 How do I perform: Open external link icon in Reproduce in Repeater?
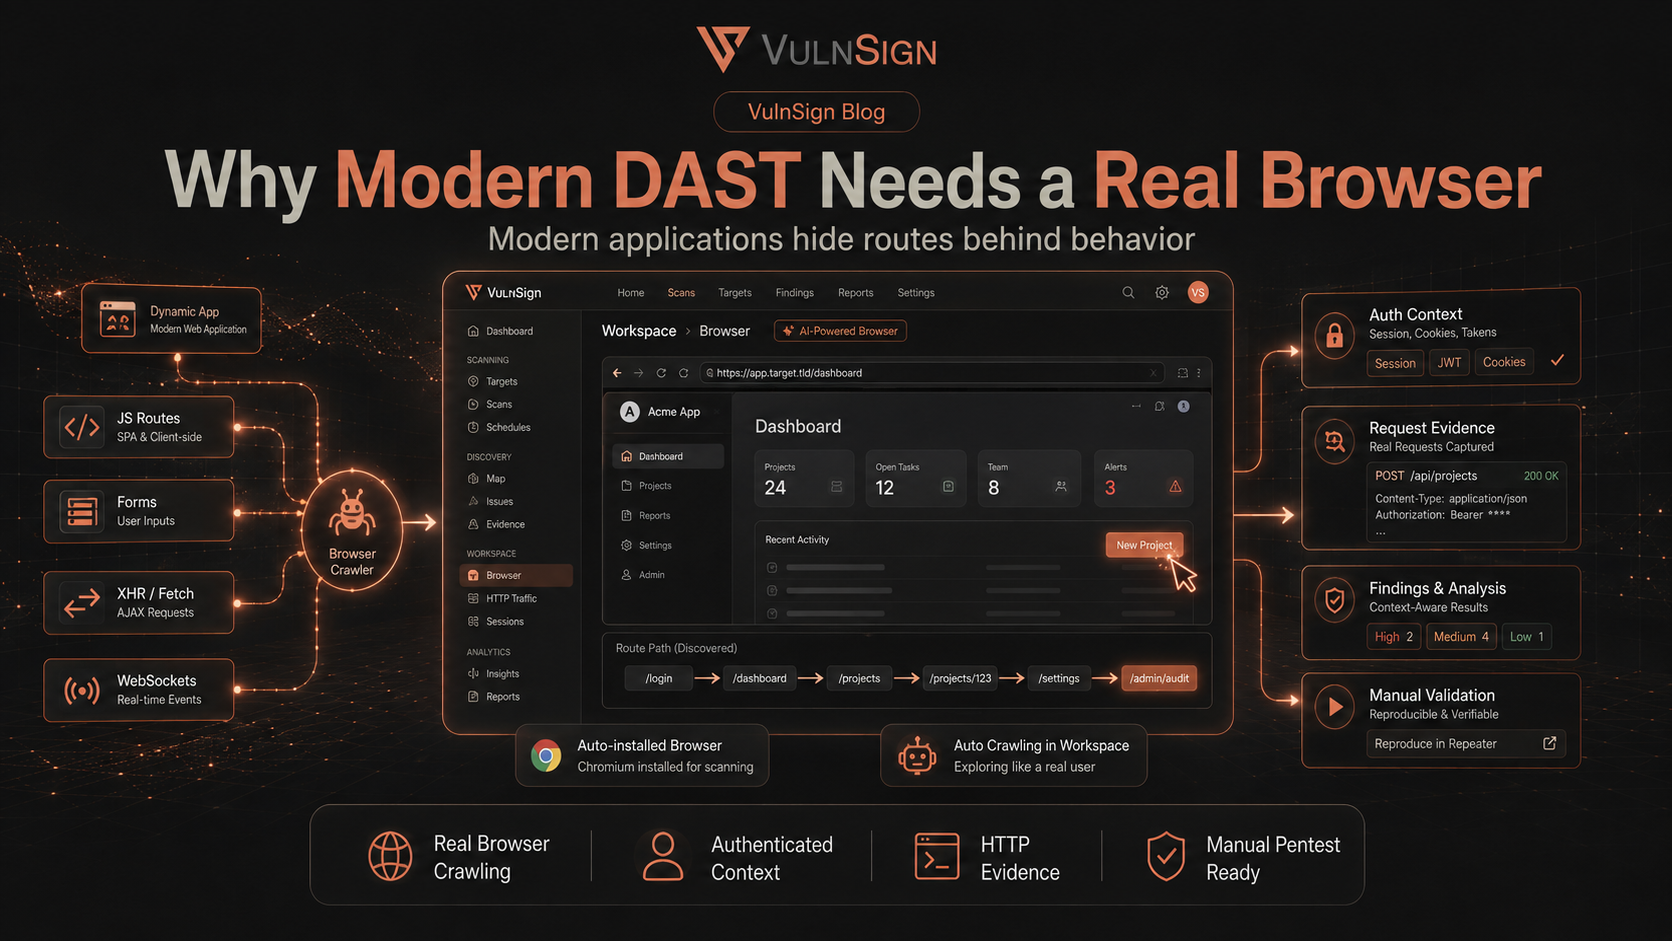coord(1549,743)
